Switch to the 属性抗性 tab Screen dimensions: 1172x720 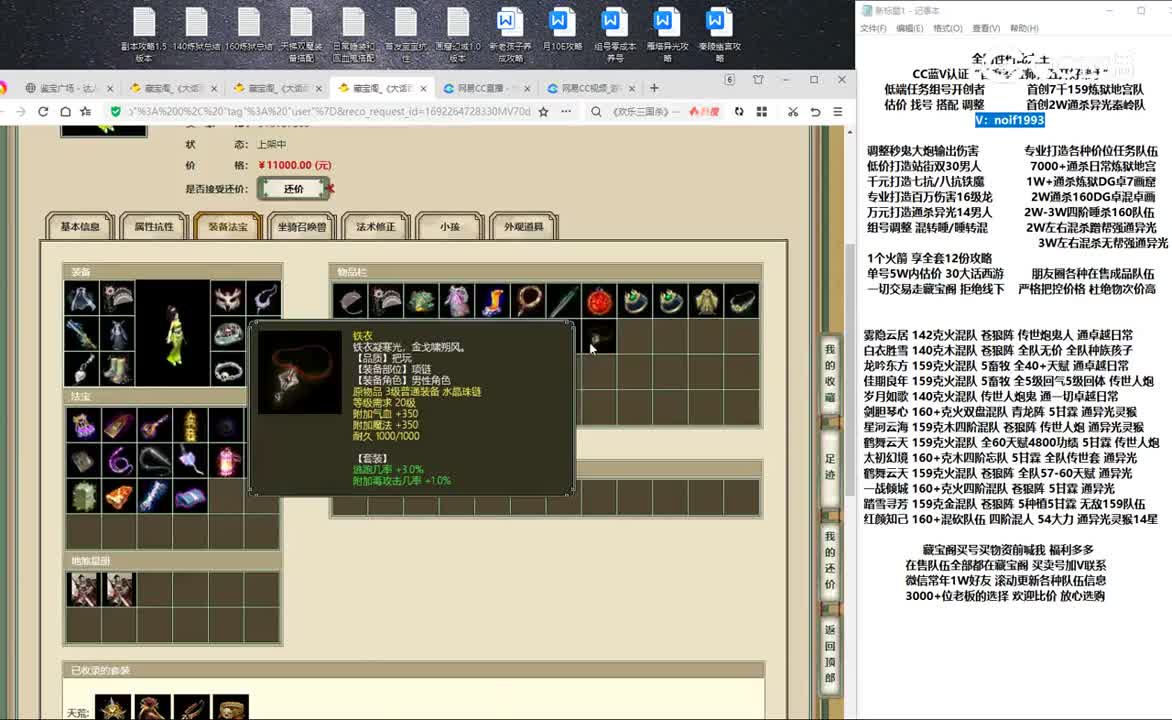(x=154, y=227)
